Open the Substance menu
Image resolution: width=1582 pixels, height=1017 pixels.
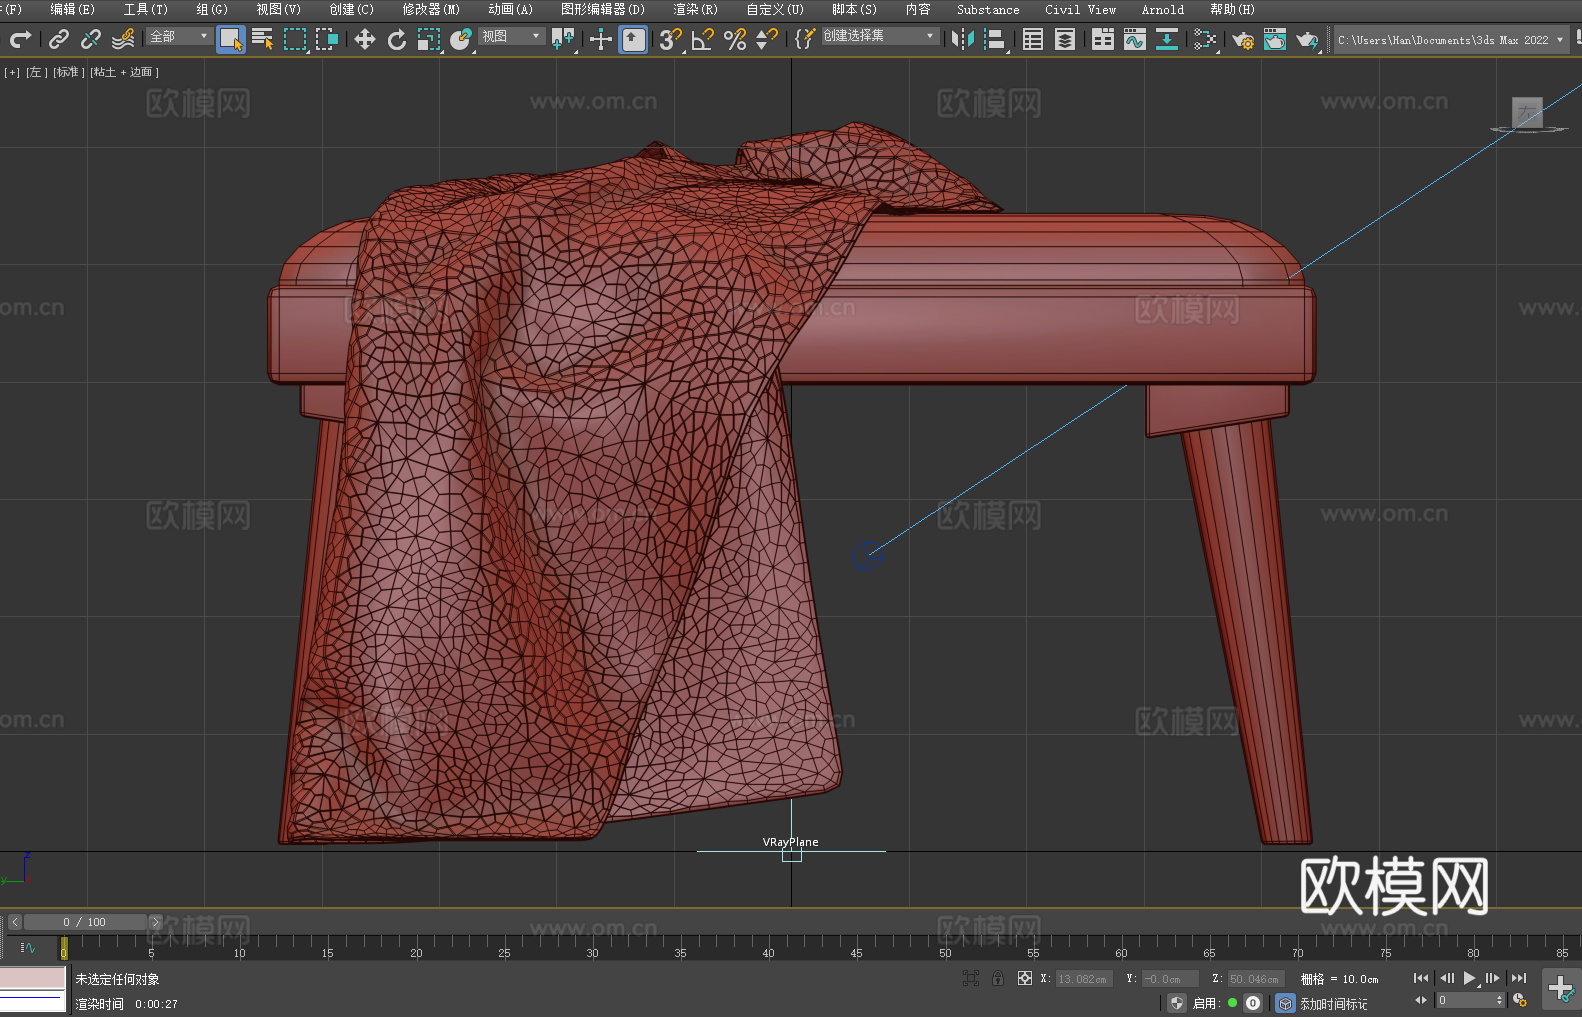(x=988, y=9)
